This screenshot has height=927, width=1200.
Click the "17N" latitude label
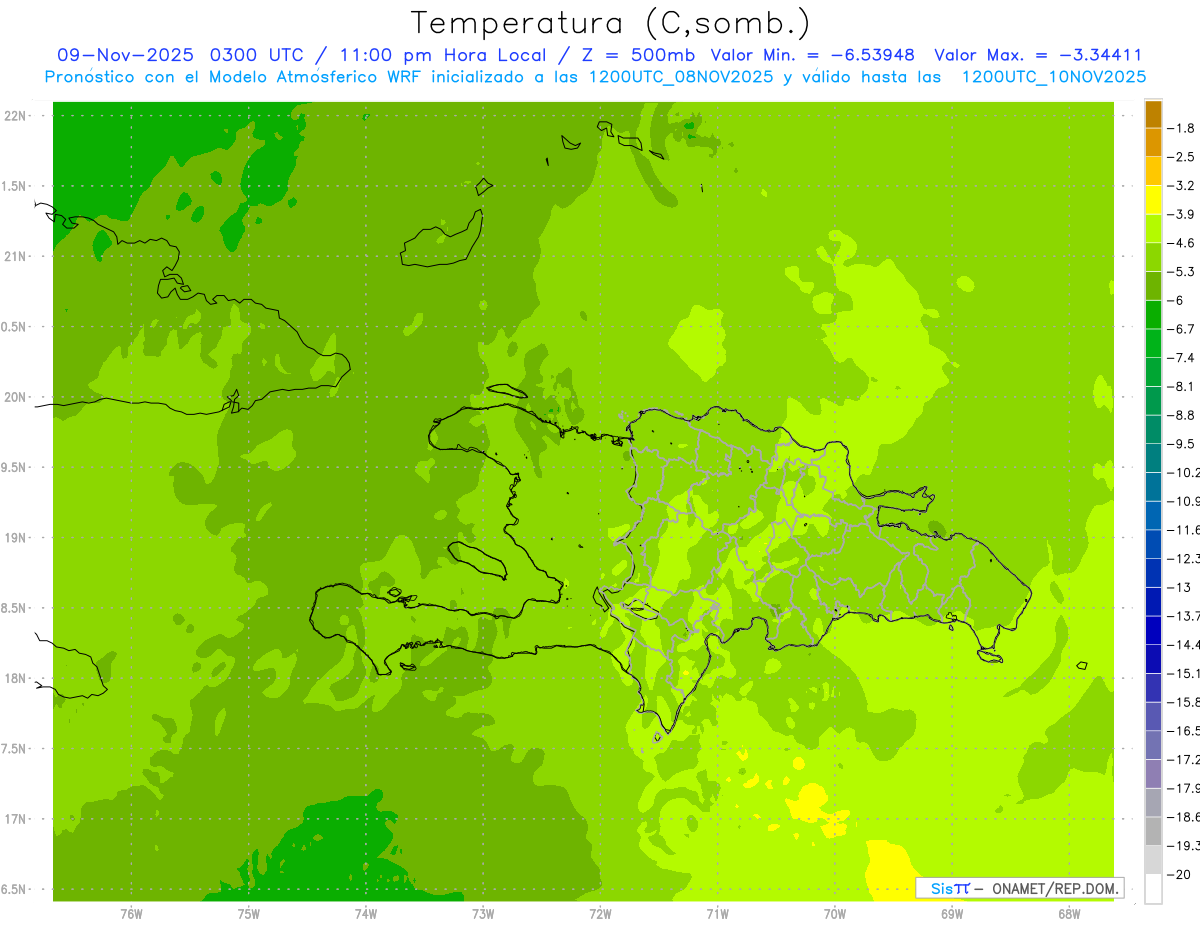tap(16, 819)
